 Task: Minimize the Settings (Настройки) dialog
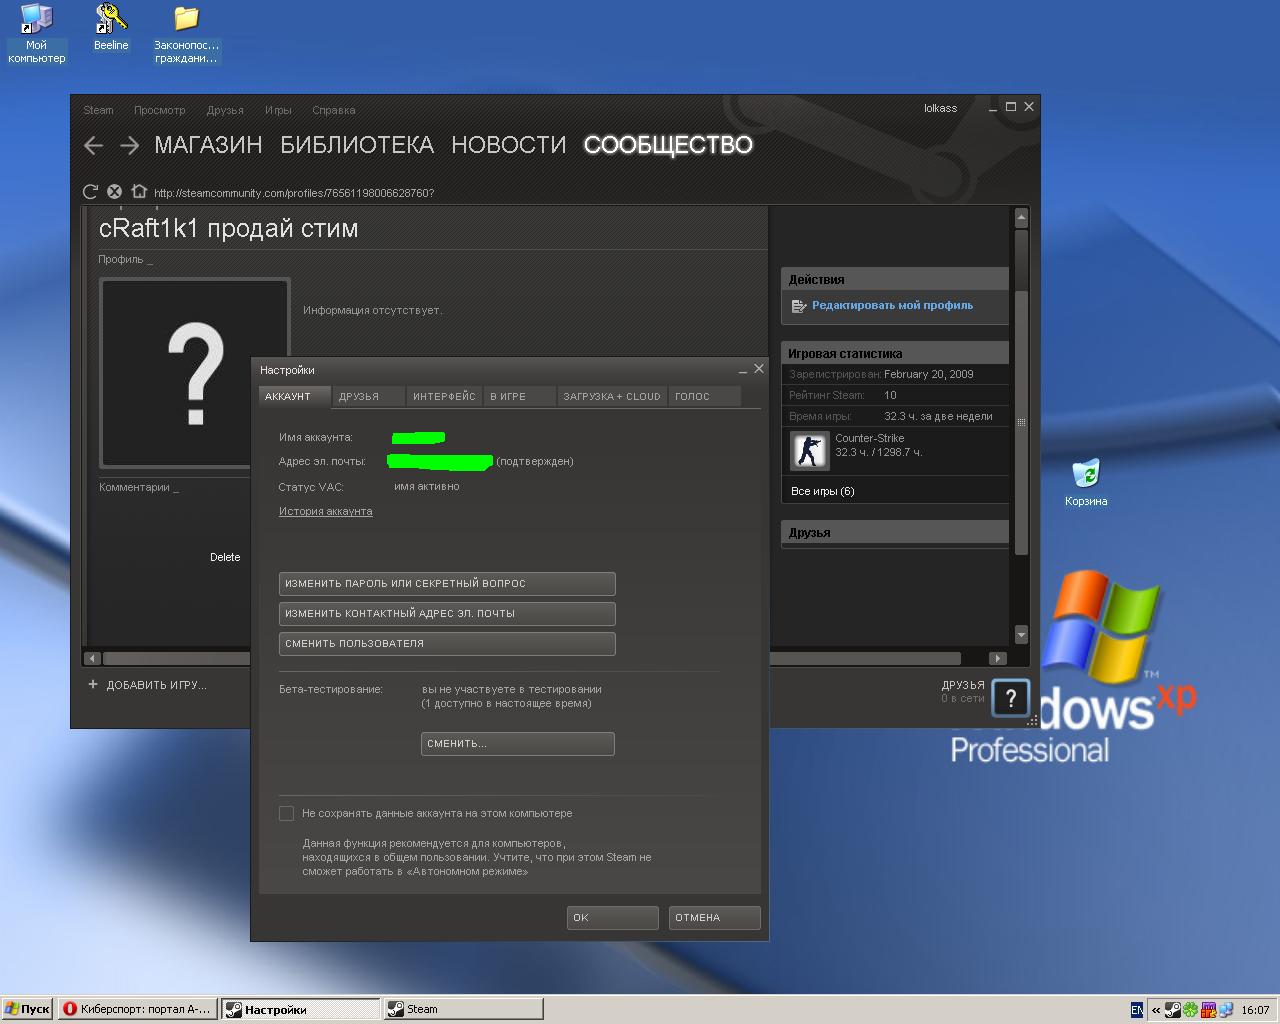pos(743,370)
